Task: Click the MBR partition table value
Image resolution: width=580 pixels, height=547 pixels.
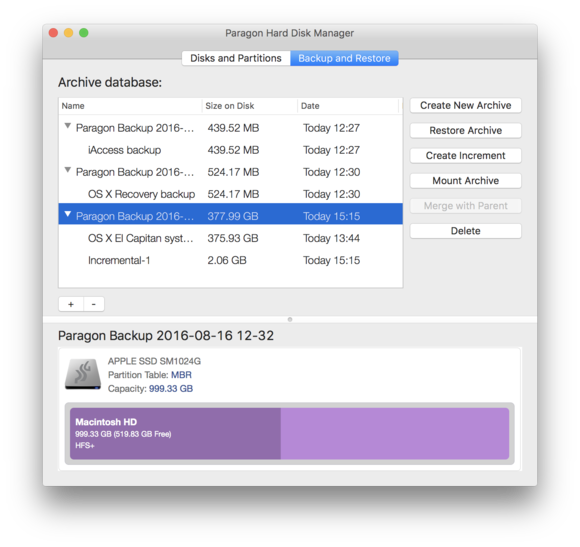Action: pyautogui.click(x=181, y=375)
